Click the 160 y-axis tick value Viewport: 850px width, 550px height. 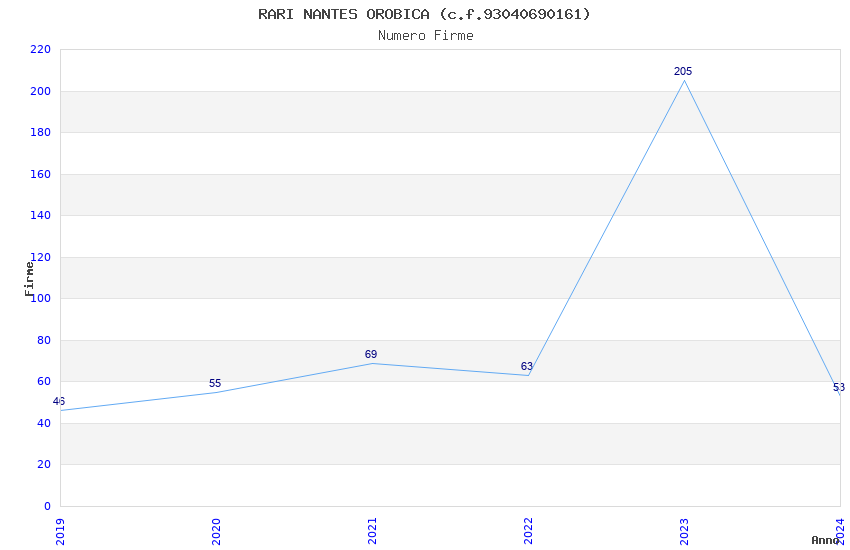point(40,174)
